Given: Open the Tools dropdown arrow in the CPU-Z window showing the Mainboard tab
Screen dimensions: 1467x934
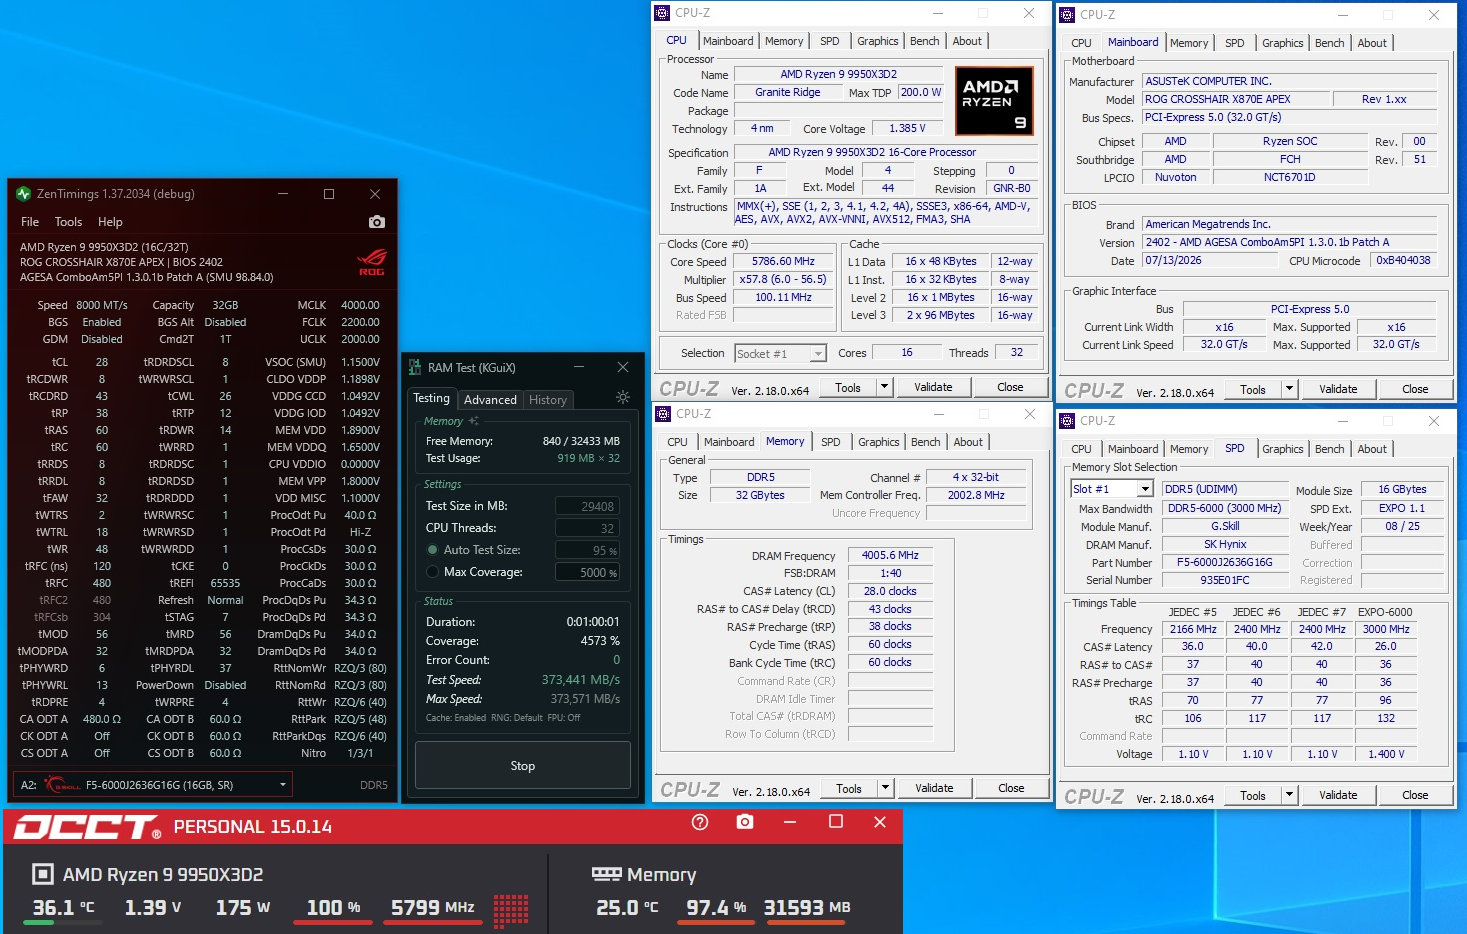Looking at the screenshot, I should pyautogui.click(x=1289, y=389).
